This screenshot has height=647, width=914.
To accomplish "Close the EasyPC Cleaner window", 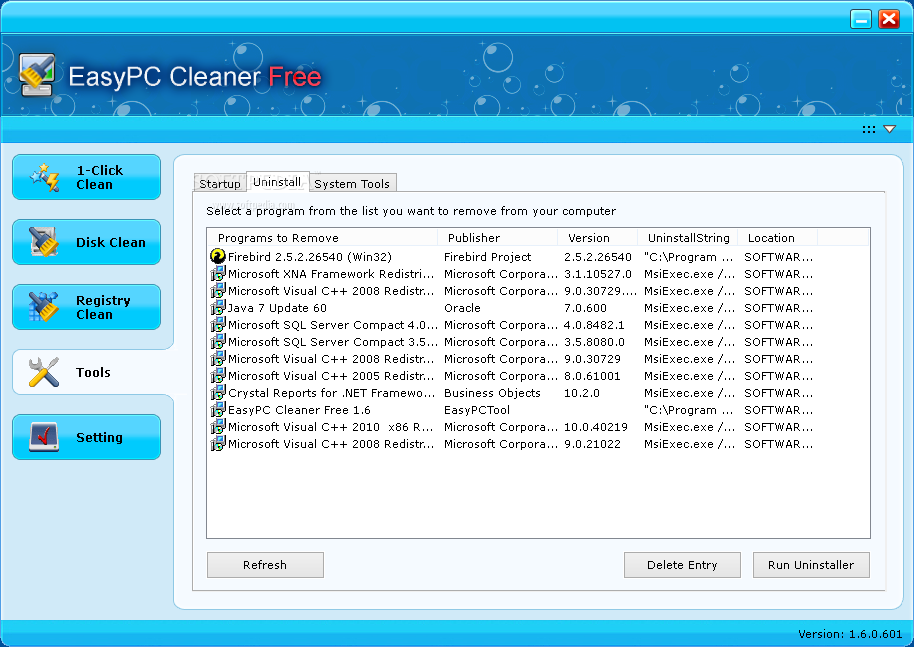I will point(890,19).
